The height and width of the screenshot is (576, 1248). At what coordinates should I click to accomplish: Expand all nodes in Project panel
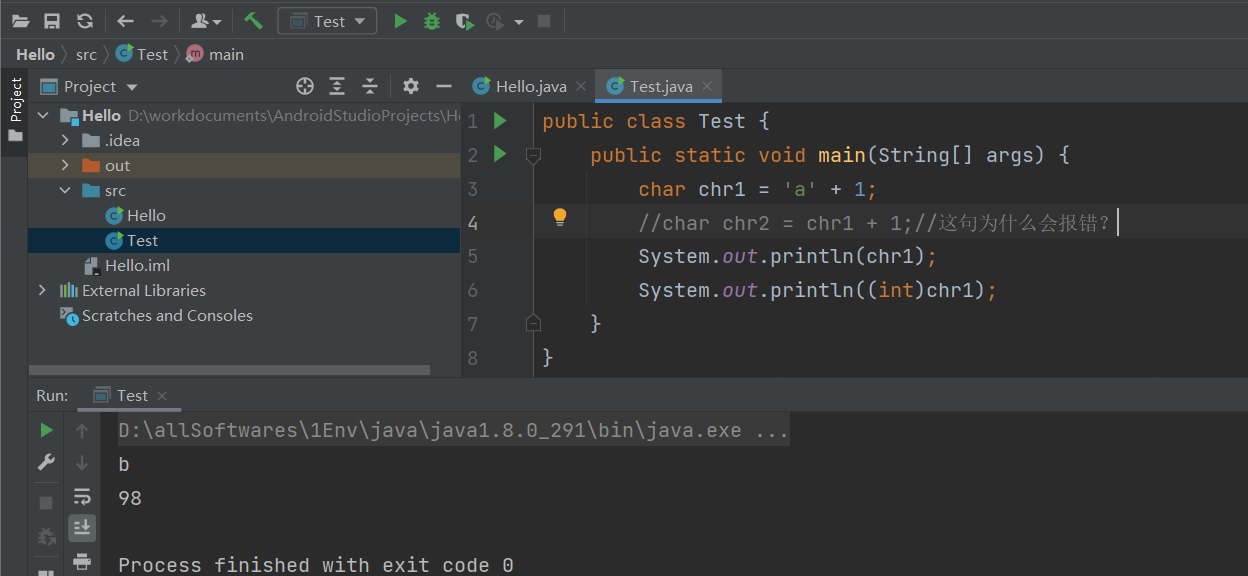tap(338, 86)
